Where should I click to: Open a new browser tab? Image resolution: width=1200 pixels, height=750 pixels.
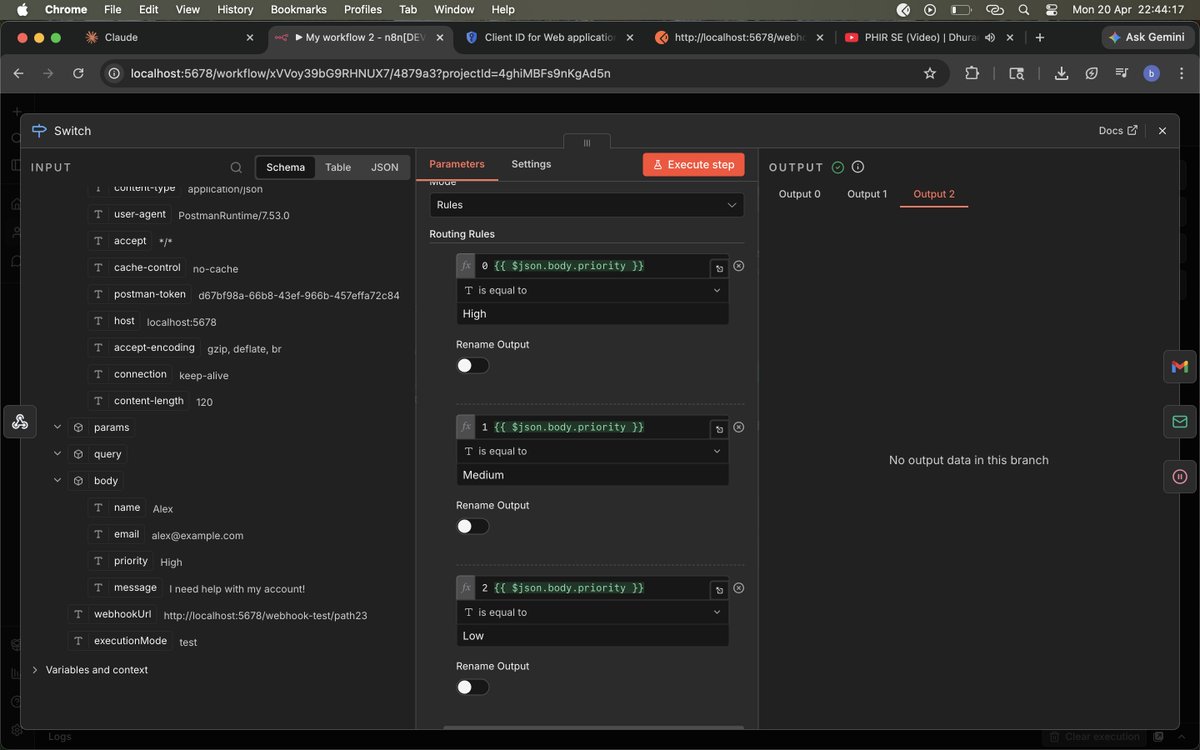[1040, 37]
